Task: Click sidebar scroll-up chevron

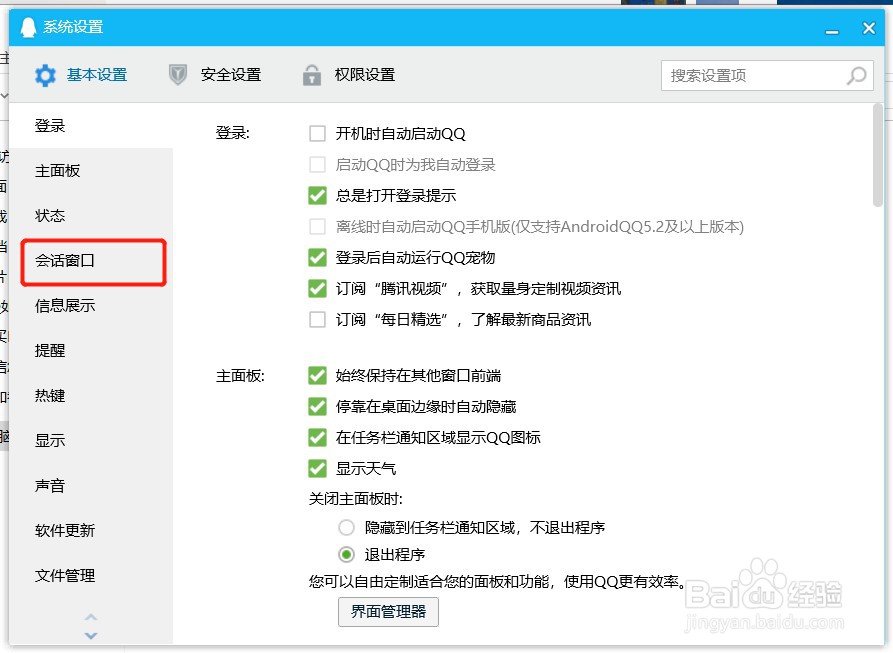Action: coord(91,617)
